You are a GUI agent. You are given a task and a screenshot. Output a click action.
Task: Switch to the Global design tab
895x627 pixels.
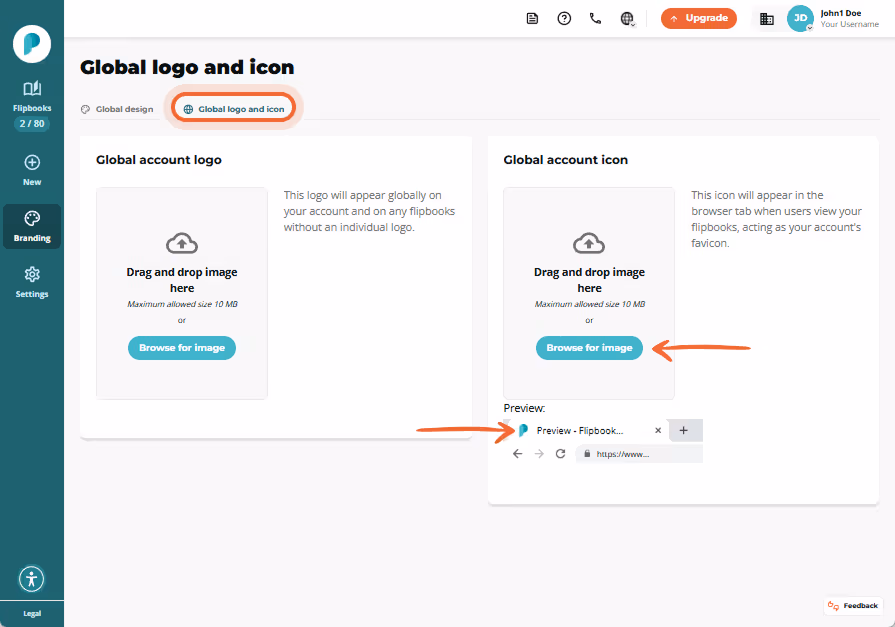click(x=118, y=109)
